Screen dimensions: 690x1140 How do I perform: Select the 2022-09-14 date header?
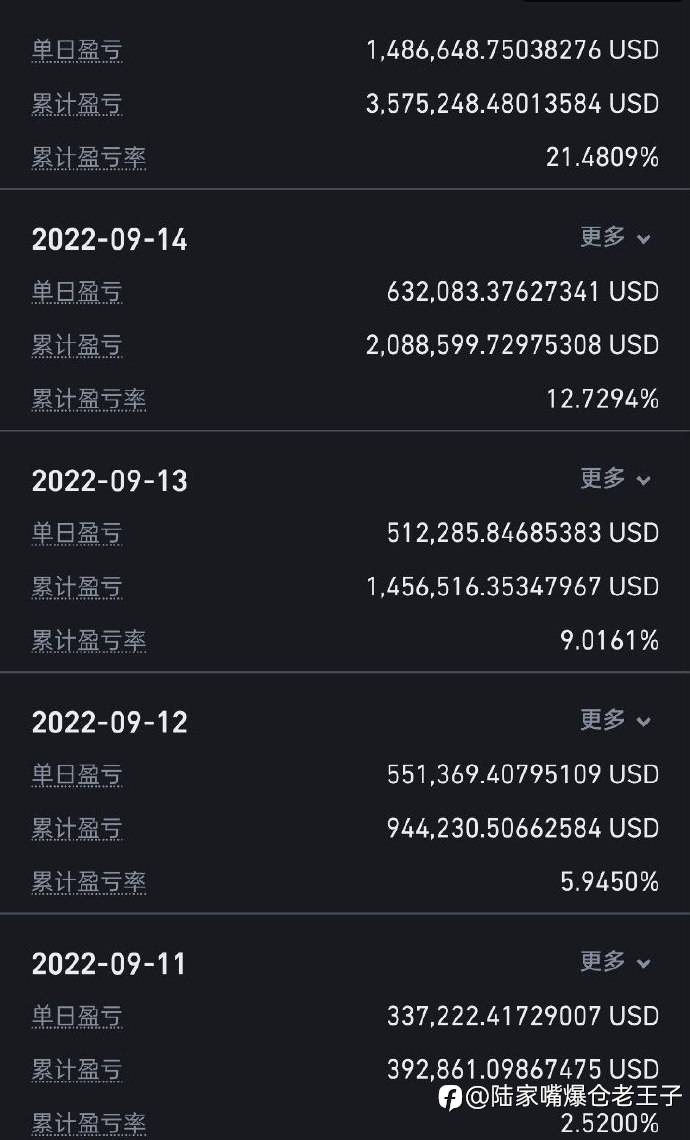(x=110, y=240)
